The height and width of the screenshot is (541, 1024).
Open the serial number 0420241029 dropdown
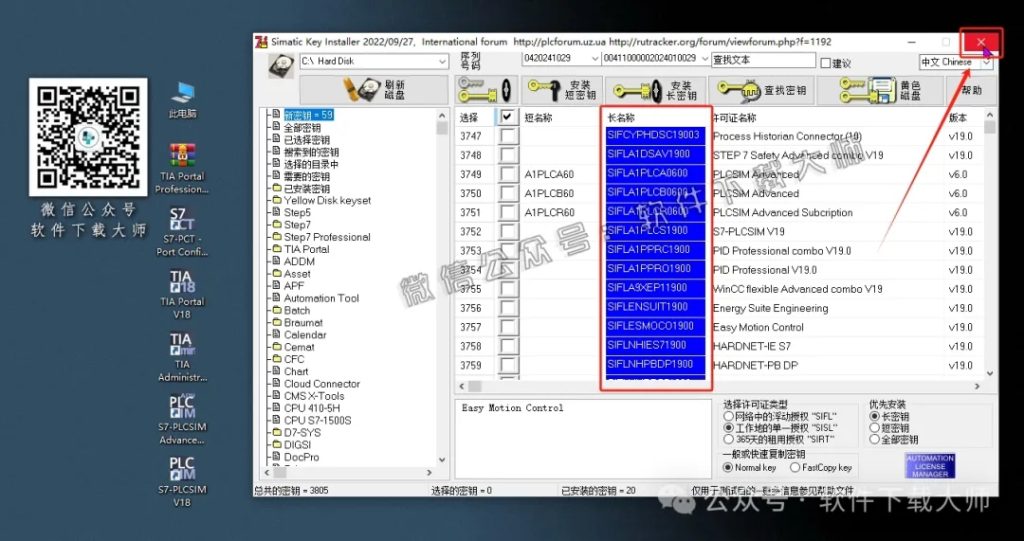point(594,59)
